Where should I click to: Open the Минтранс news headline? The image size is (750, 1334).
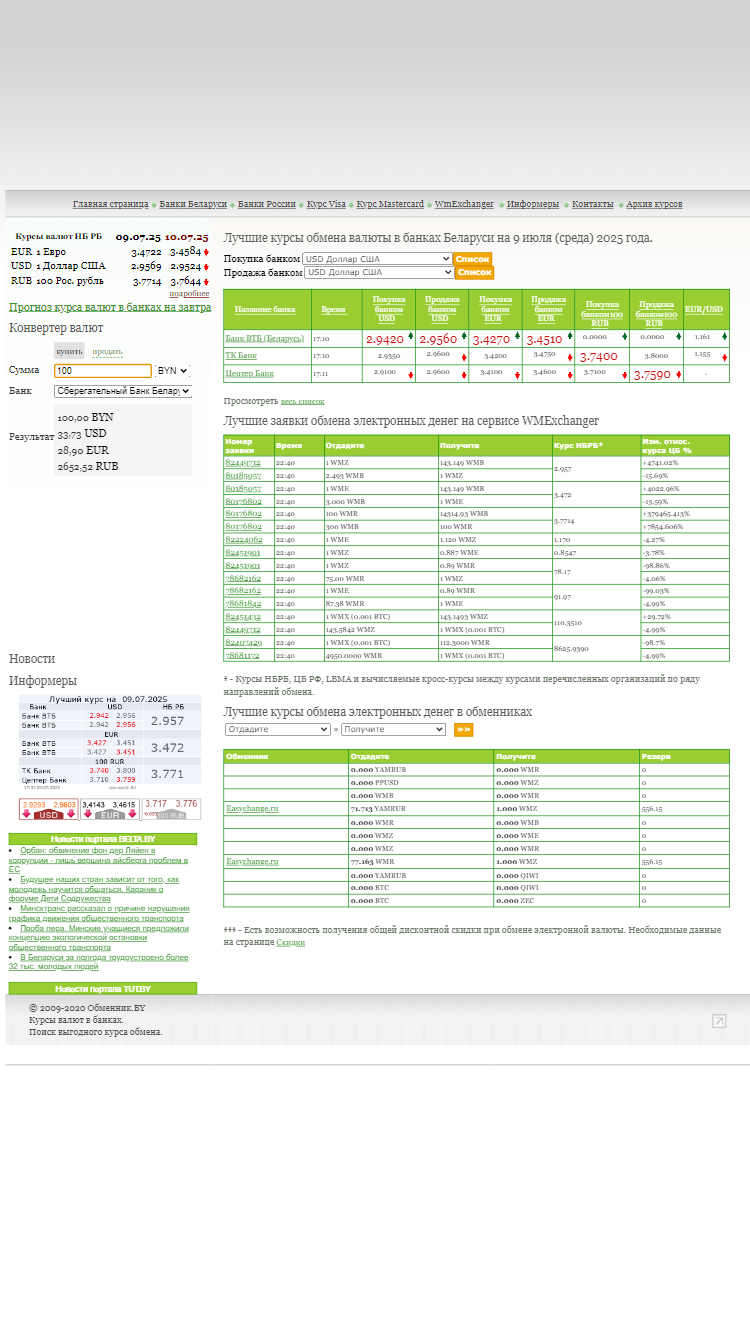tap(98, 913)
